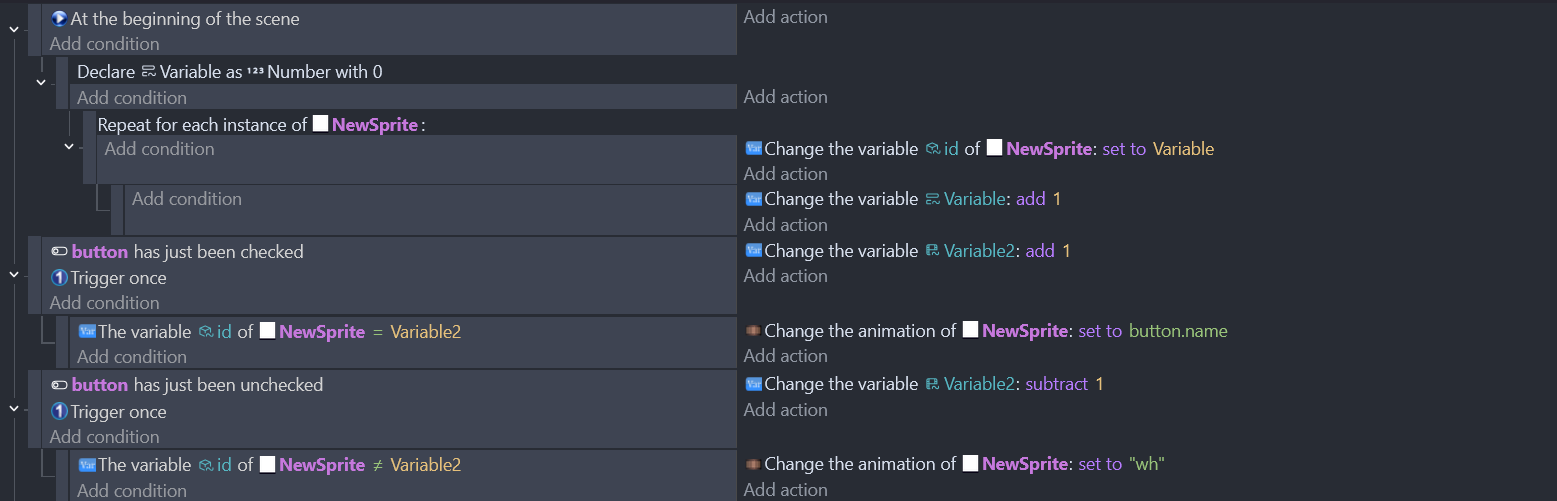Click the animation icon before the set to "wh" action
Screen dimensions: 1557x501
click(753, 464)
